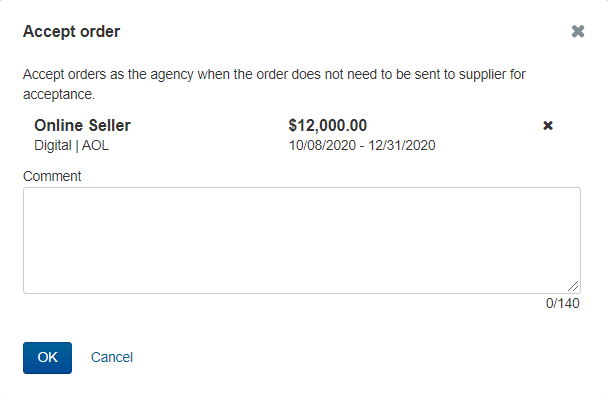This screenshot has width=608, height=395.
Task: Remove the Online Seller order row
Action: pyautogui.click(x=548, y=126)
